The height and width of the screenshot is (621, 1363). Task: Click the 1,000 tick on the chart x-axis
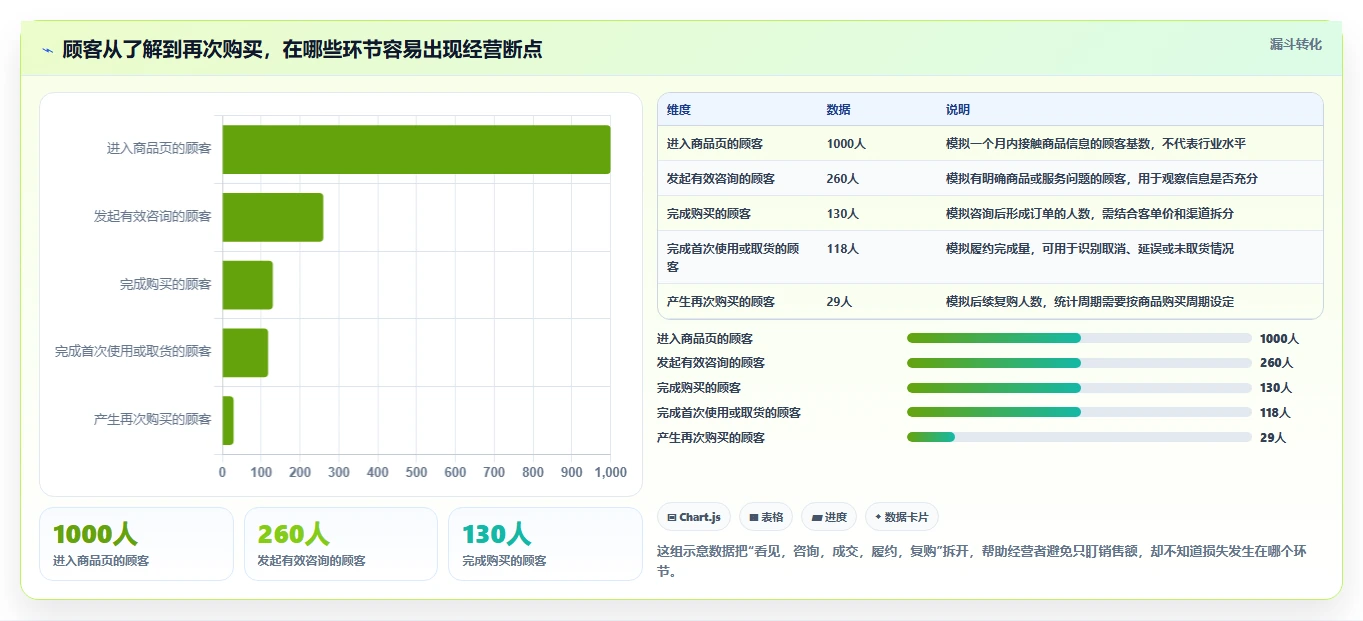click(x=610, y=472)
